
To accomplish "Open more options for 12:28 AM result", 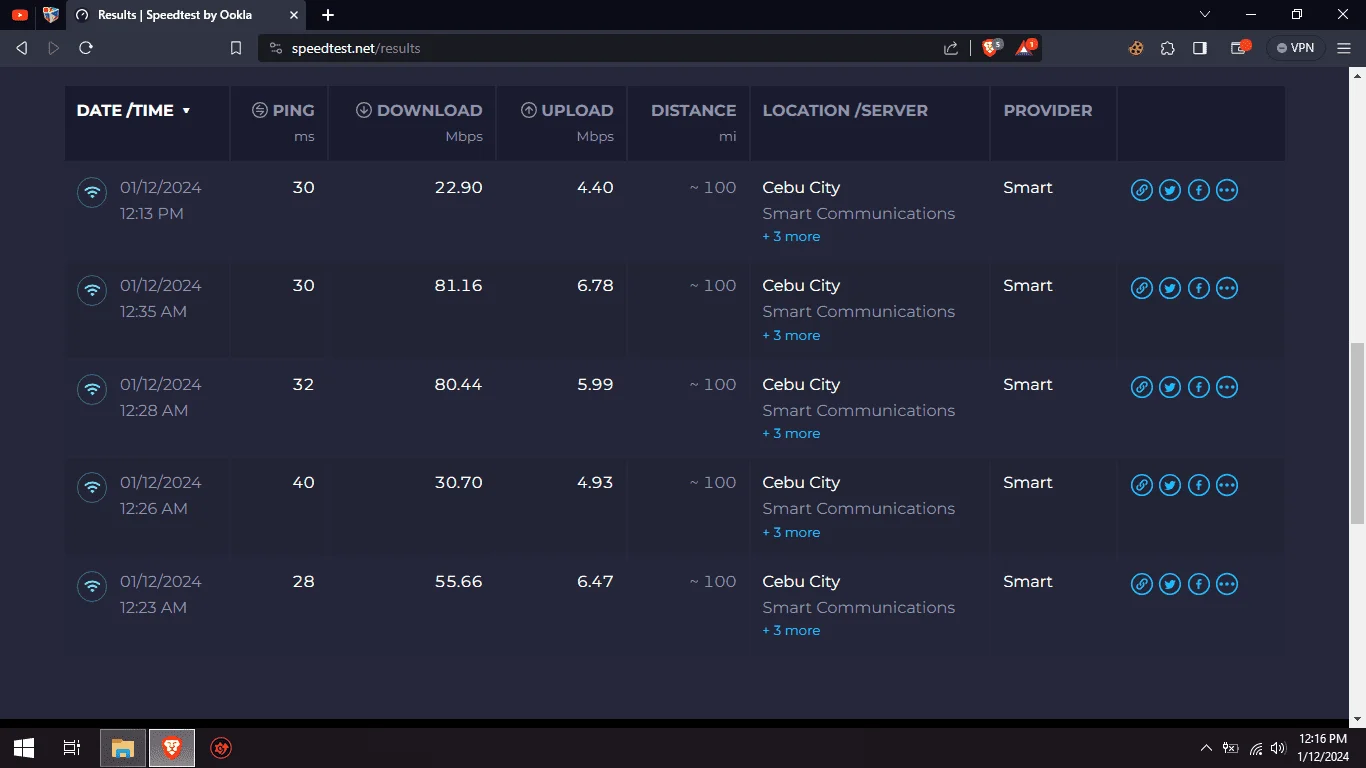I will (1227, 387).
